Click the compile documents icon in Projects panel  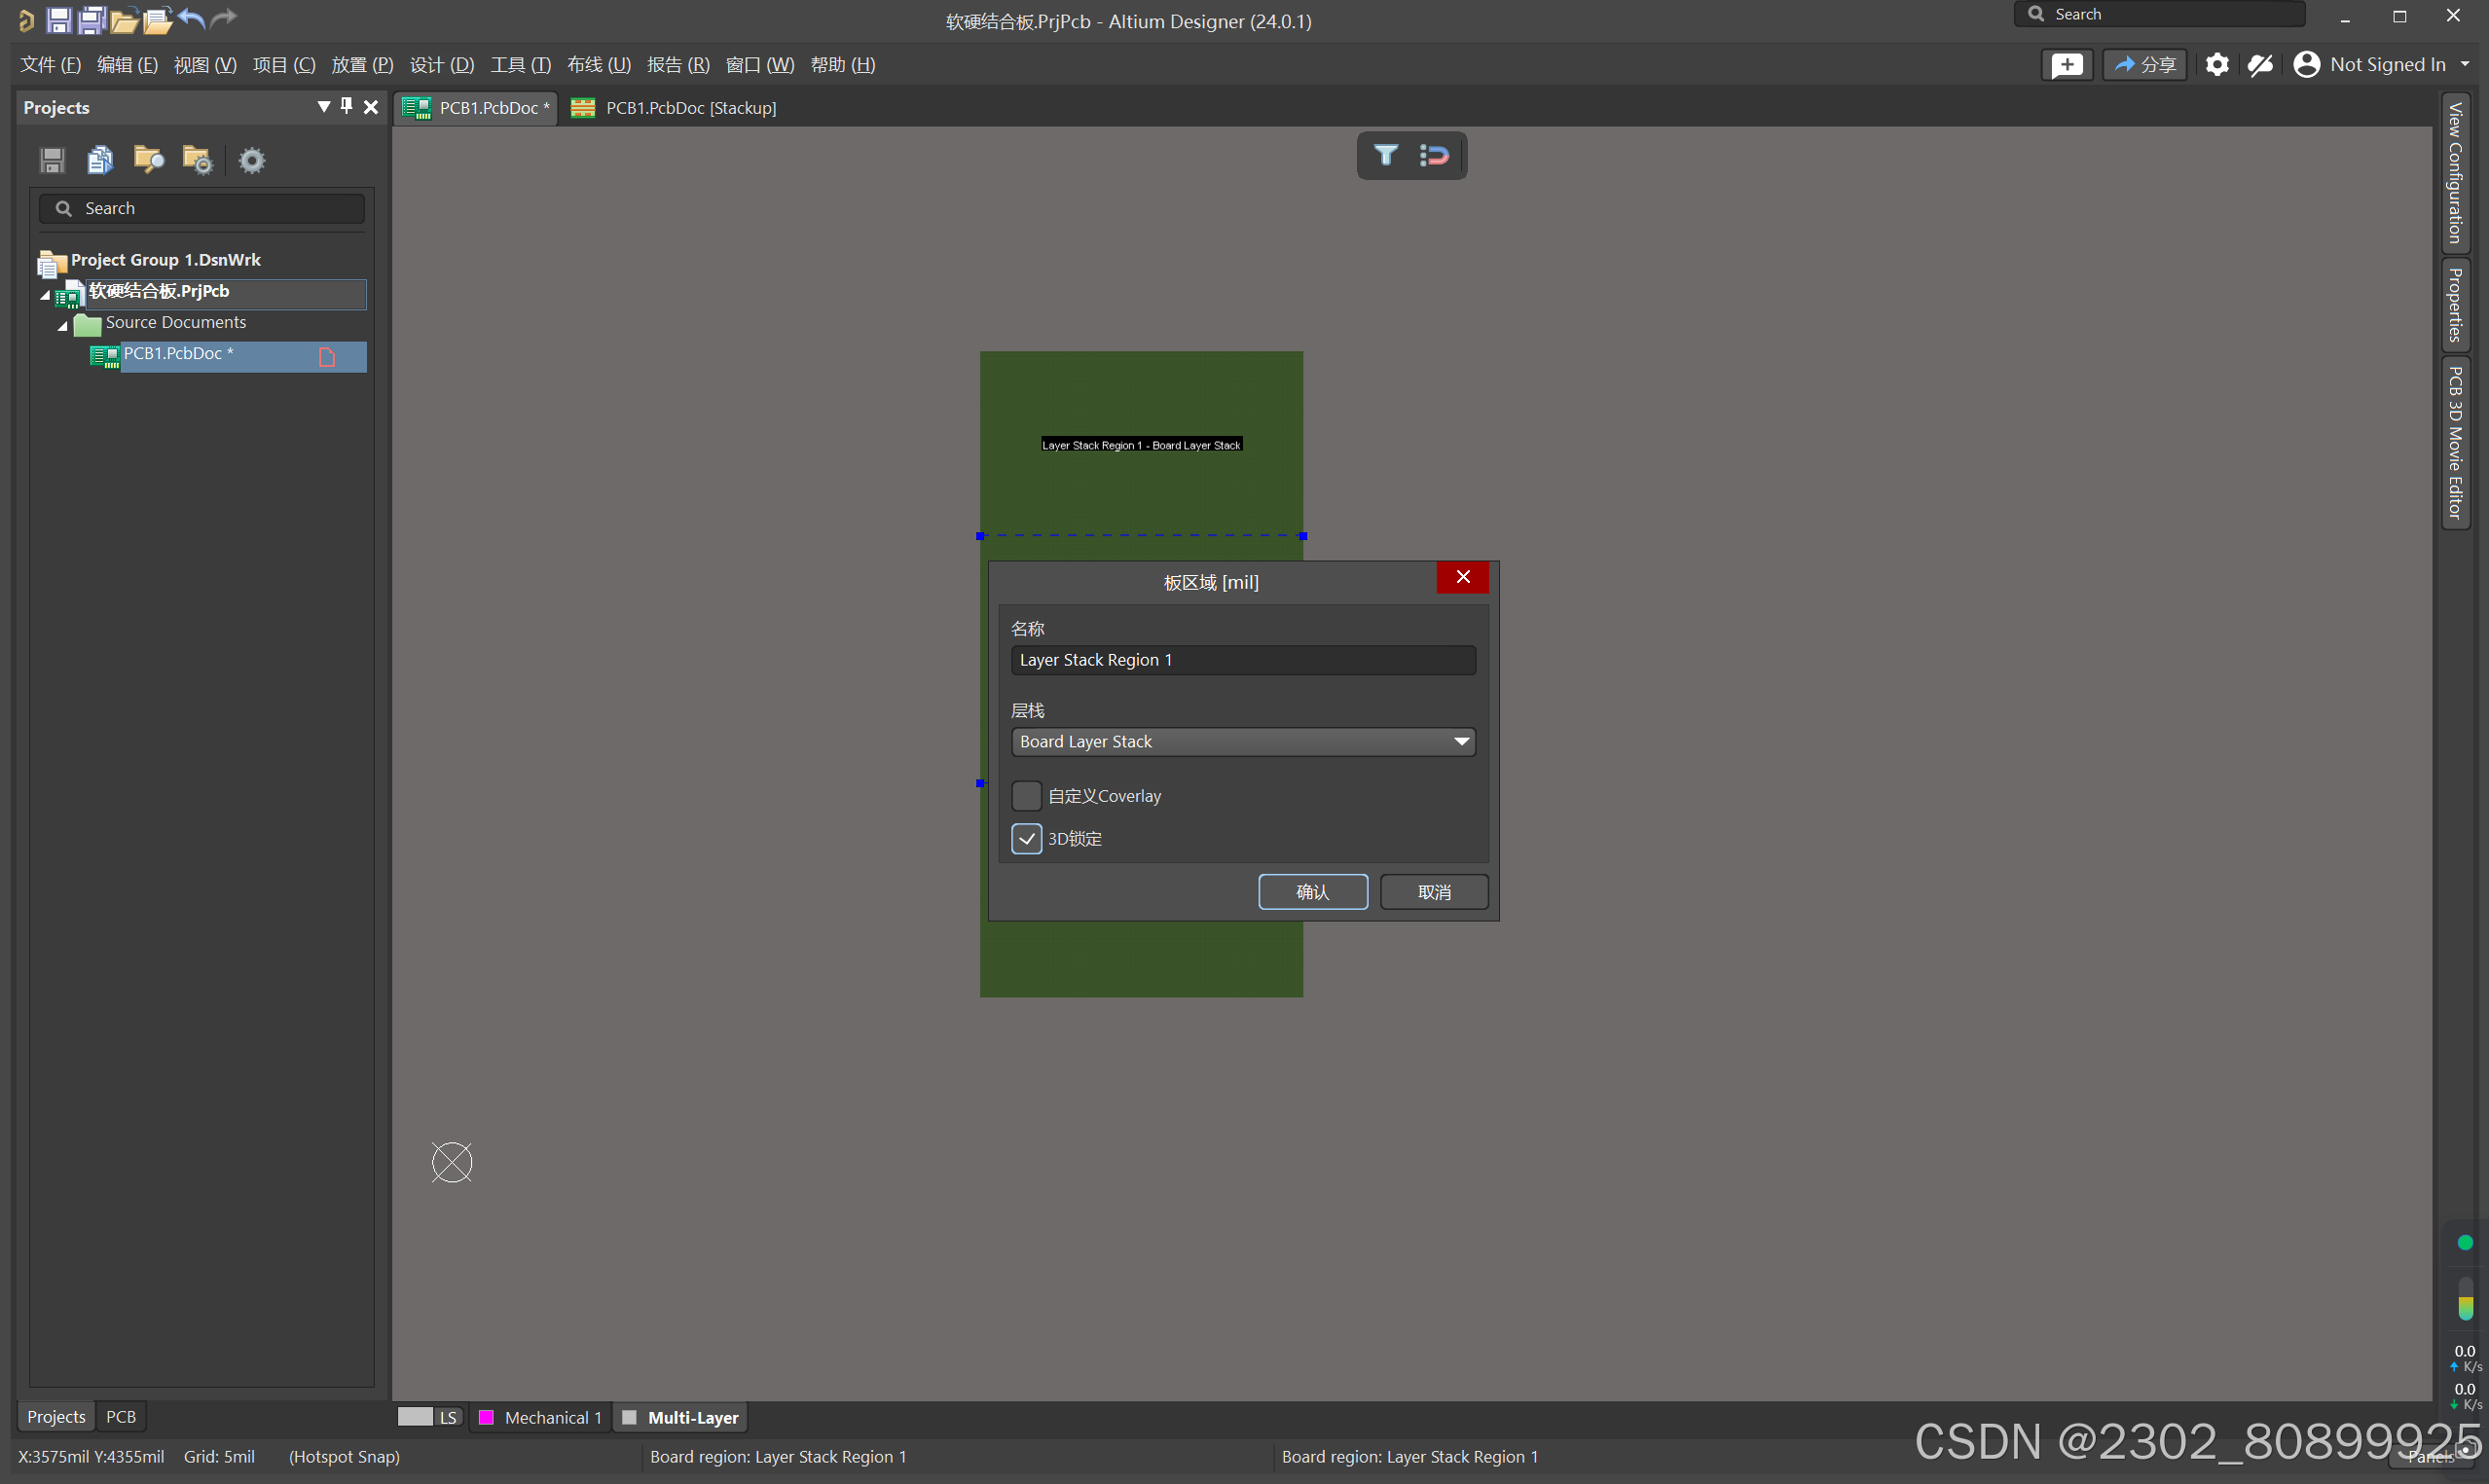coord(101,160)
